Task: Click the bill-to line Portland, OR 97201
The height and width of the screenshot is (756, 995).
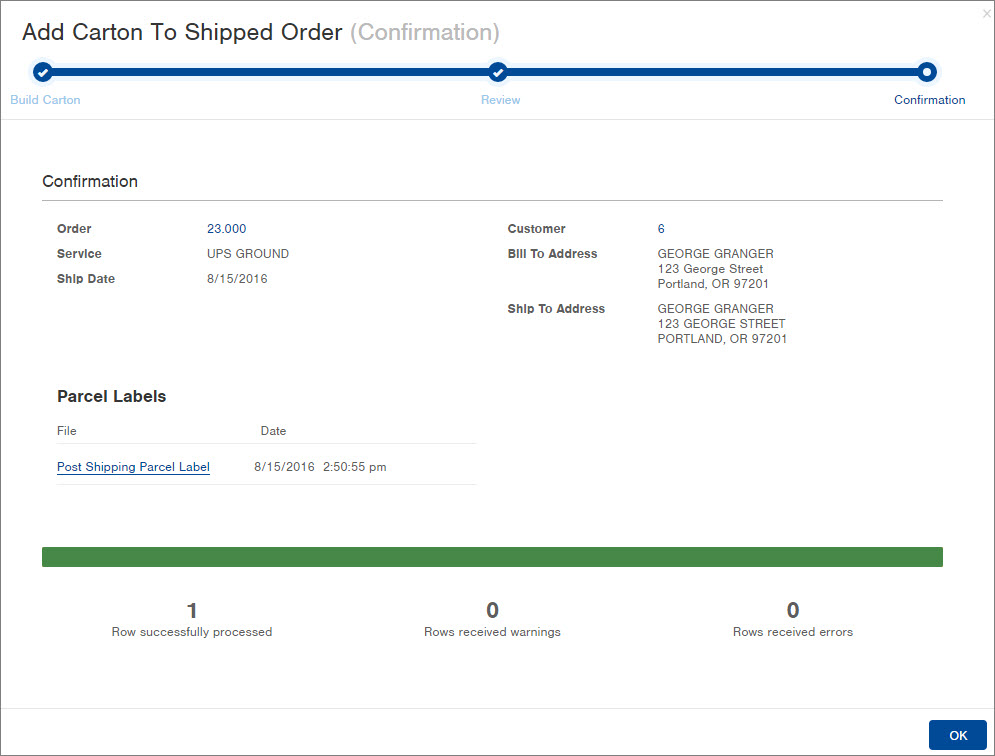Action: click(713, 284)
